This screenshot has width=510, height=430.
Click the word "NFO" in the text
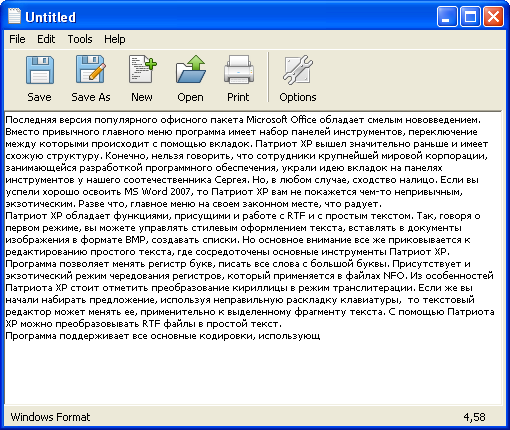coord(394,276)
